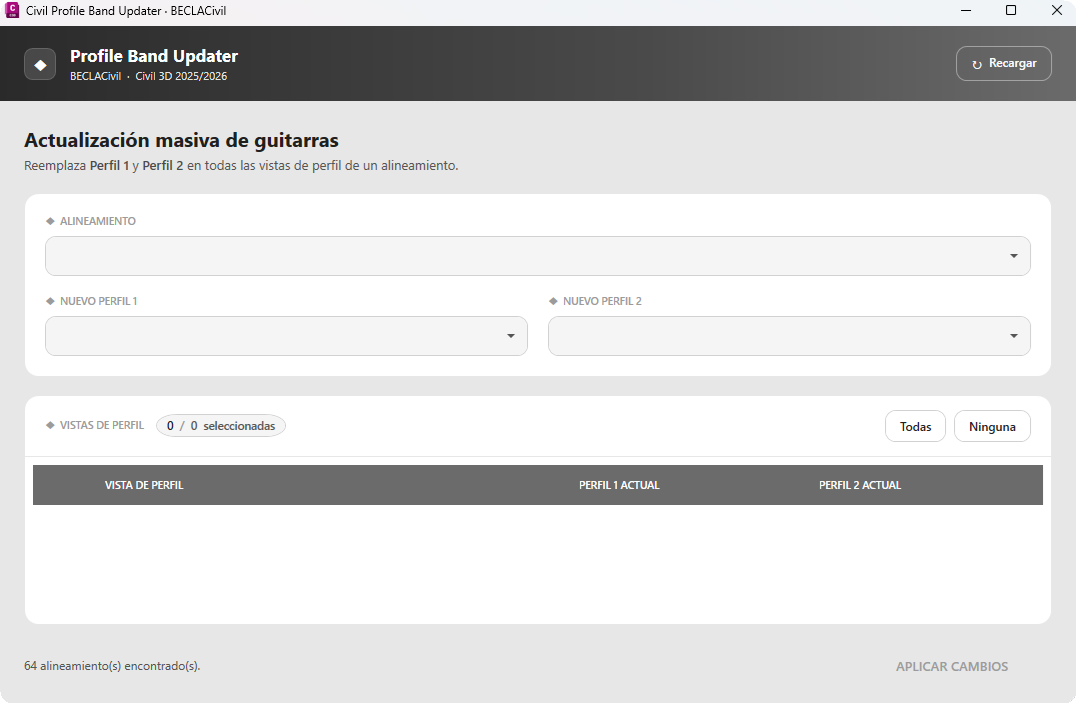Click the Civil 3D app icon in title bar
The height and width of the screenshot is (703, 1076).
coord(12,10)
